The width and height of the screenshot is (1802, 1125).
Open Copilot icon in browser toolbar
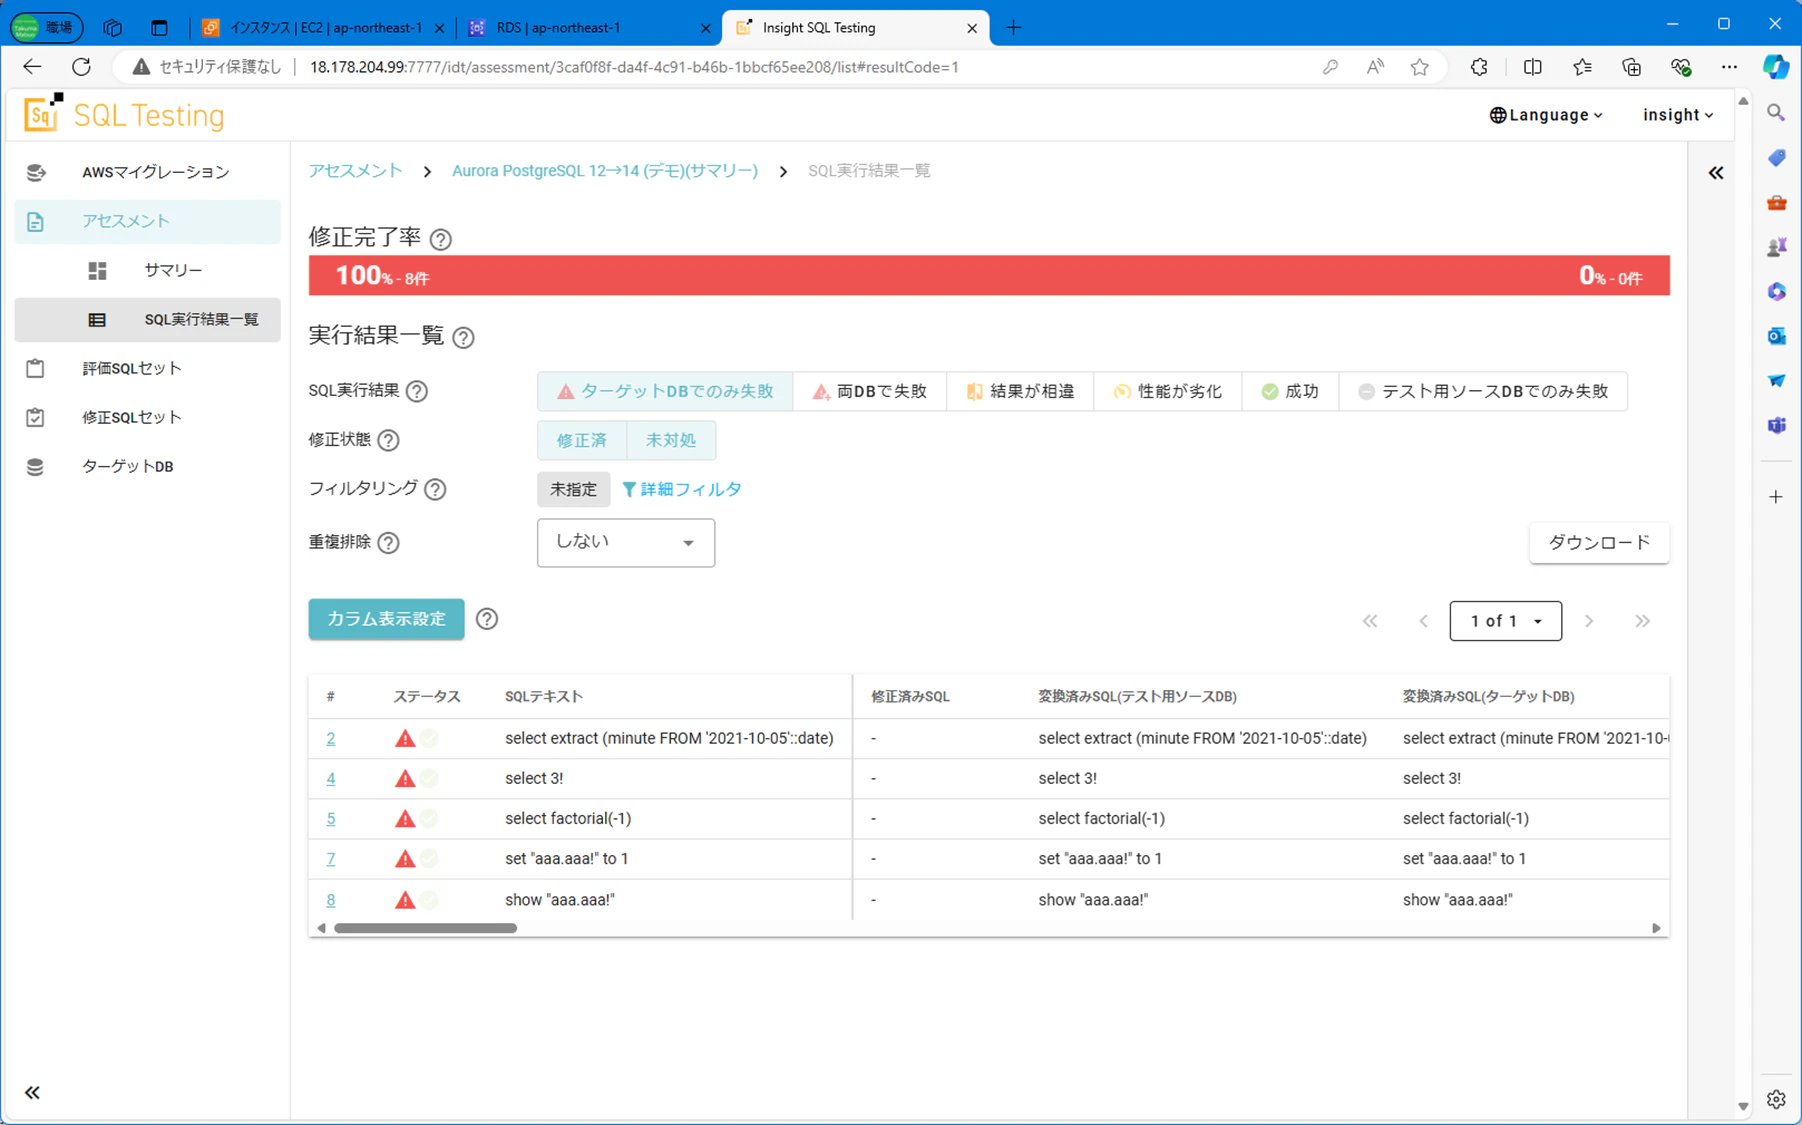(x=1776, y=67)
